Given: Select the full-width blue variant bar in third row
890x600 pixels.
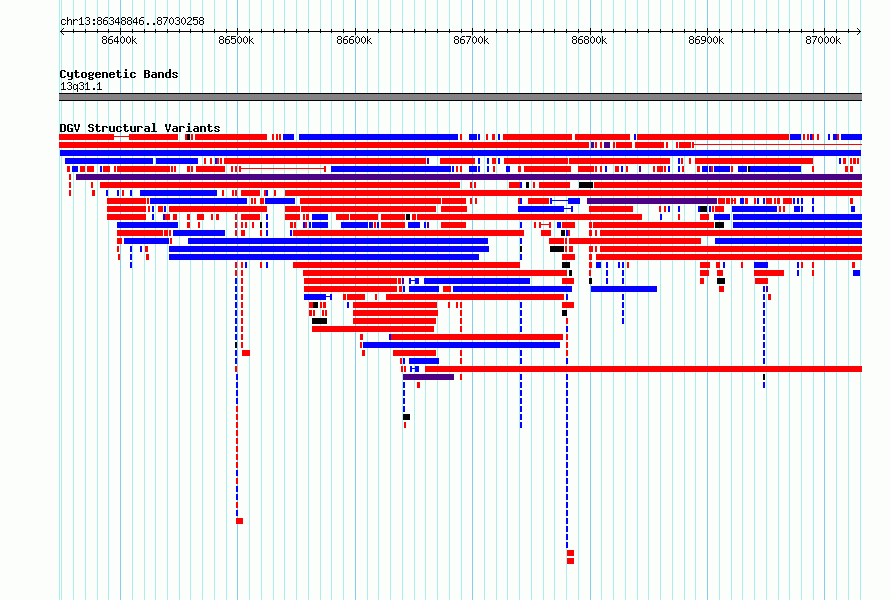Looking at the screenshot, I should 460,153.
